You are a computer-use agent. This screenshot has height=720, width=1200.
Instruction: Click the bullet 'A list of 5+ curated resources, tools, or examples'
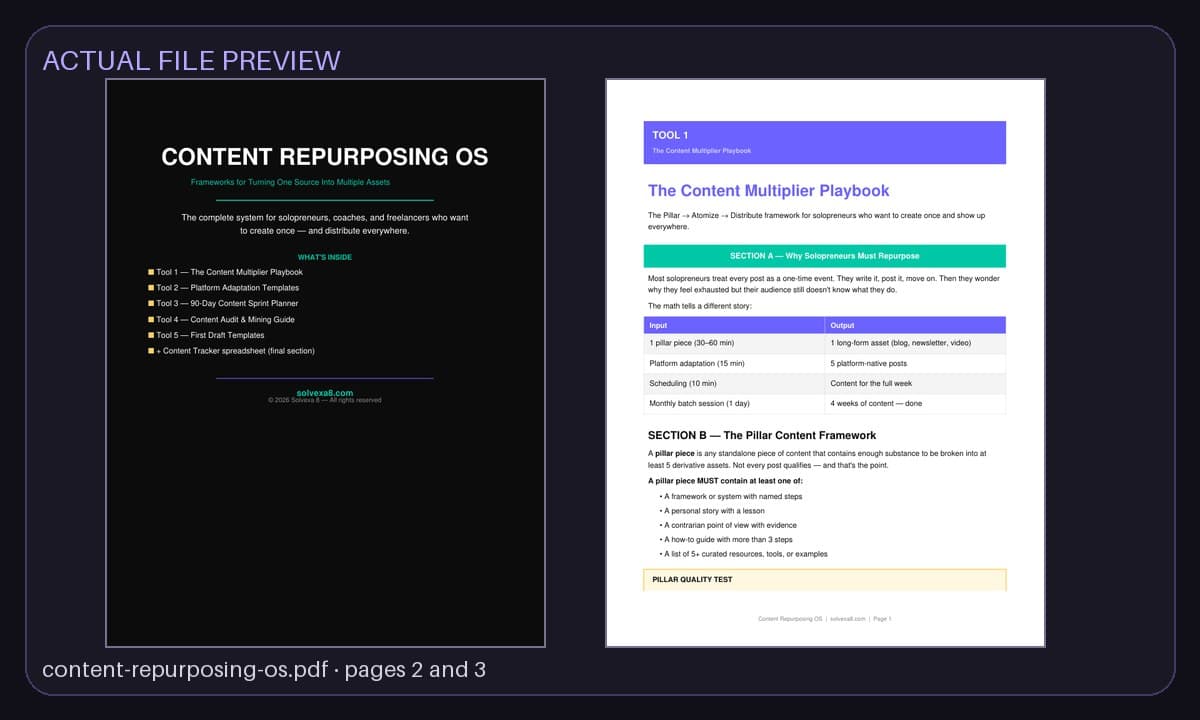(x=744, y=554)
